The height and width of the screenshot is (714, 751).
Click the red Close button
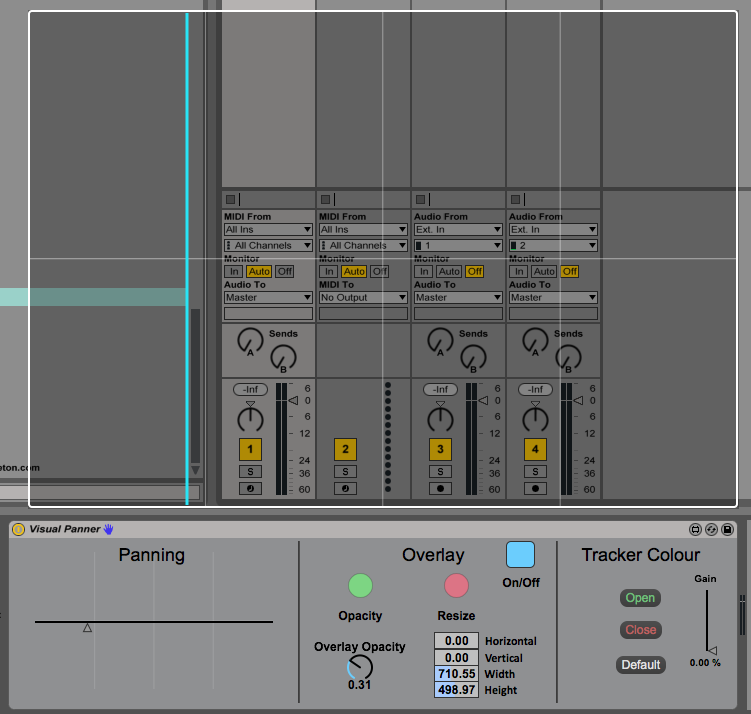[640, 630]
